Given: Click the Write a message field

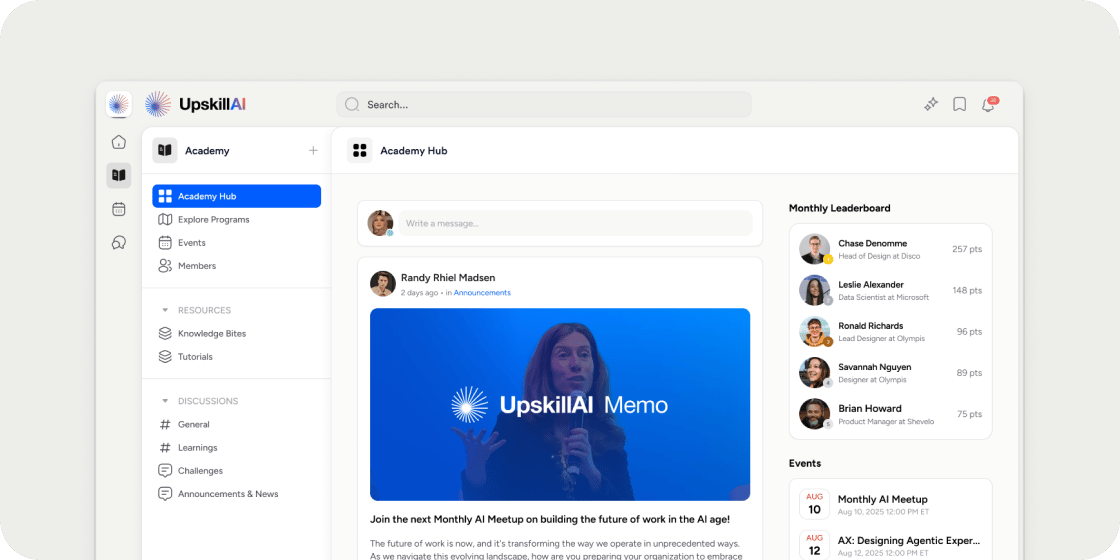Looking at the screenshot, I should coord(576,224).
